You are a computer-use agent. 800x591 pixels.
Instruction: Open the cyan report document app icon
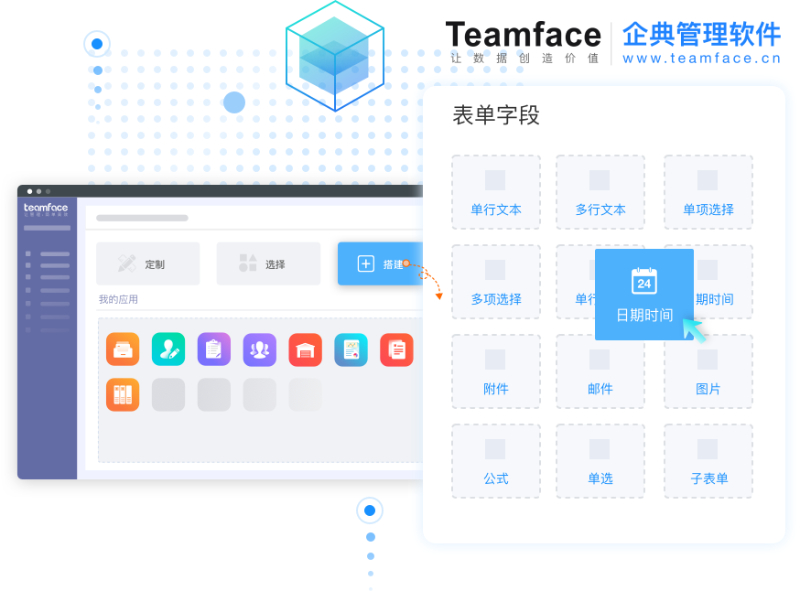351,350
